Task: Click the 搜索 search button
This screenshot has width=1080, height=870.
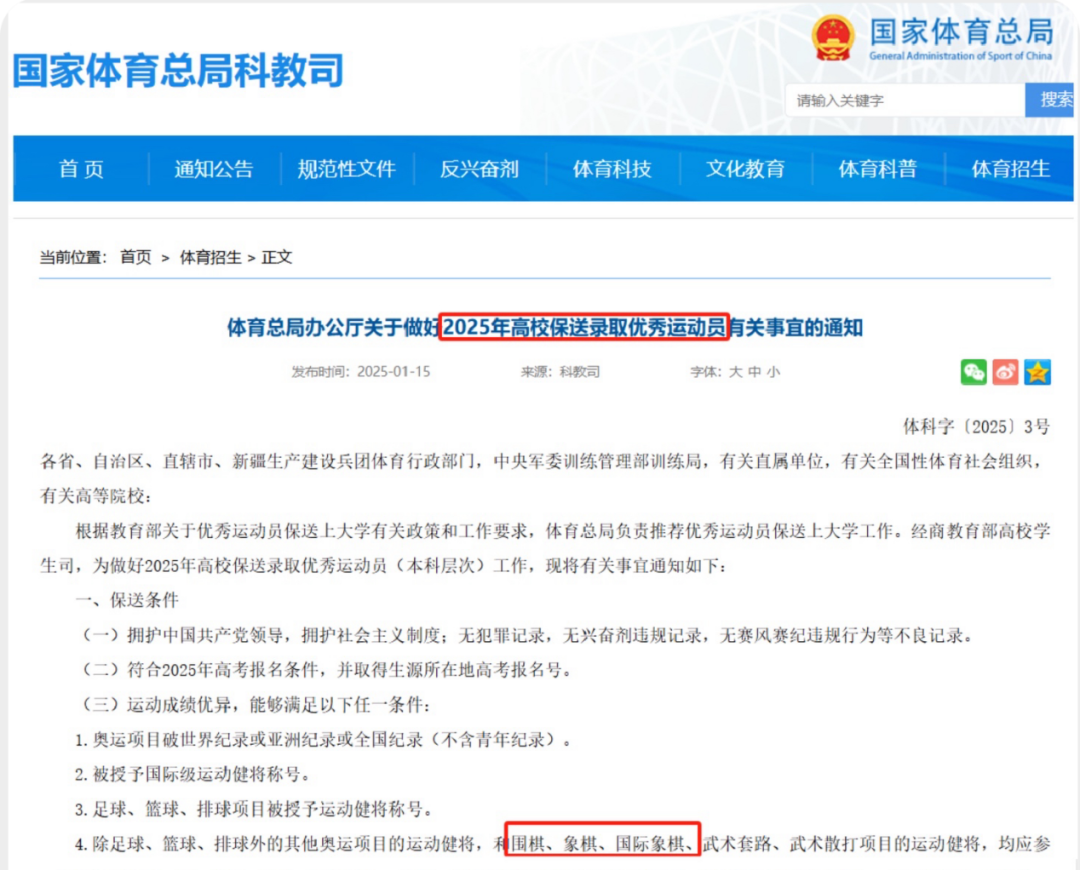Action: pos(1052,100)
